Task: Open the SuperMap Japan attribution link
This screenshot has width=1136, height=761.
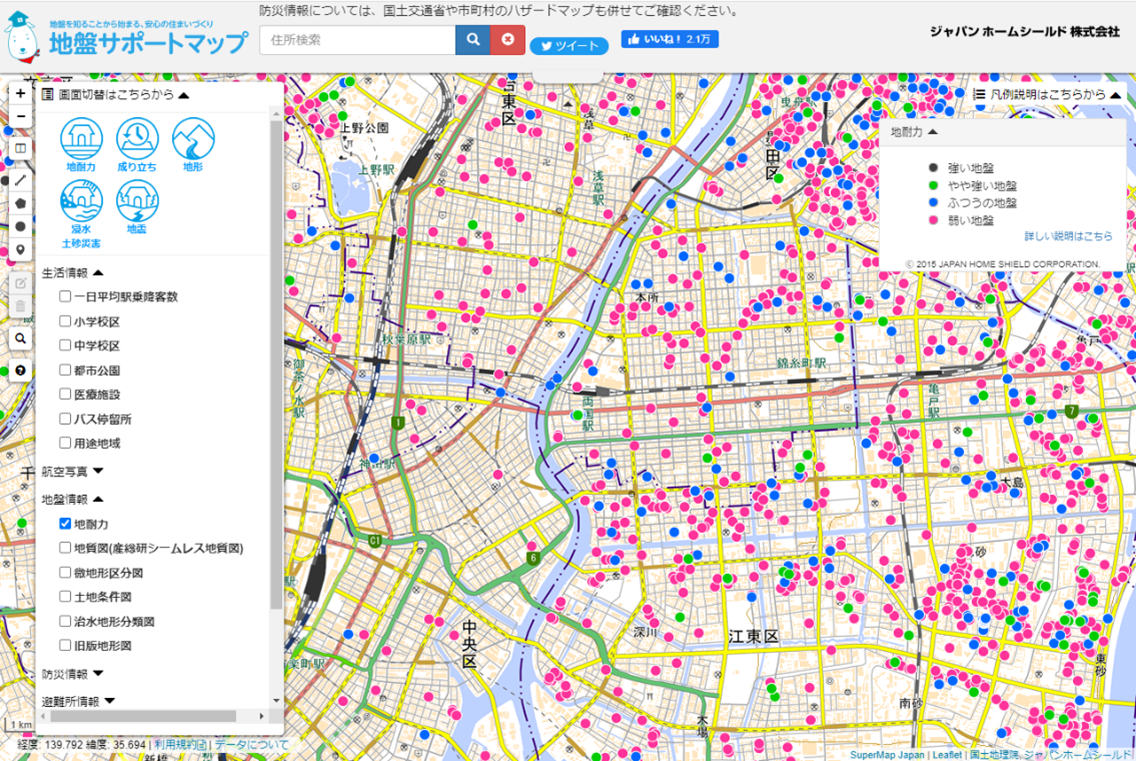Action: coord(887,754)
